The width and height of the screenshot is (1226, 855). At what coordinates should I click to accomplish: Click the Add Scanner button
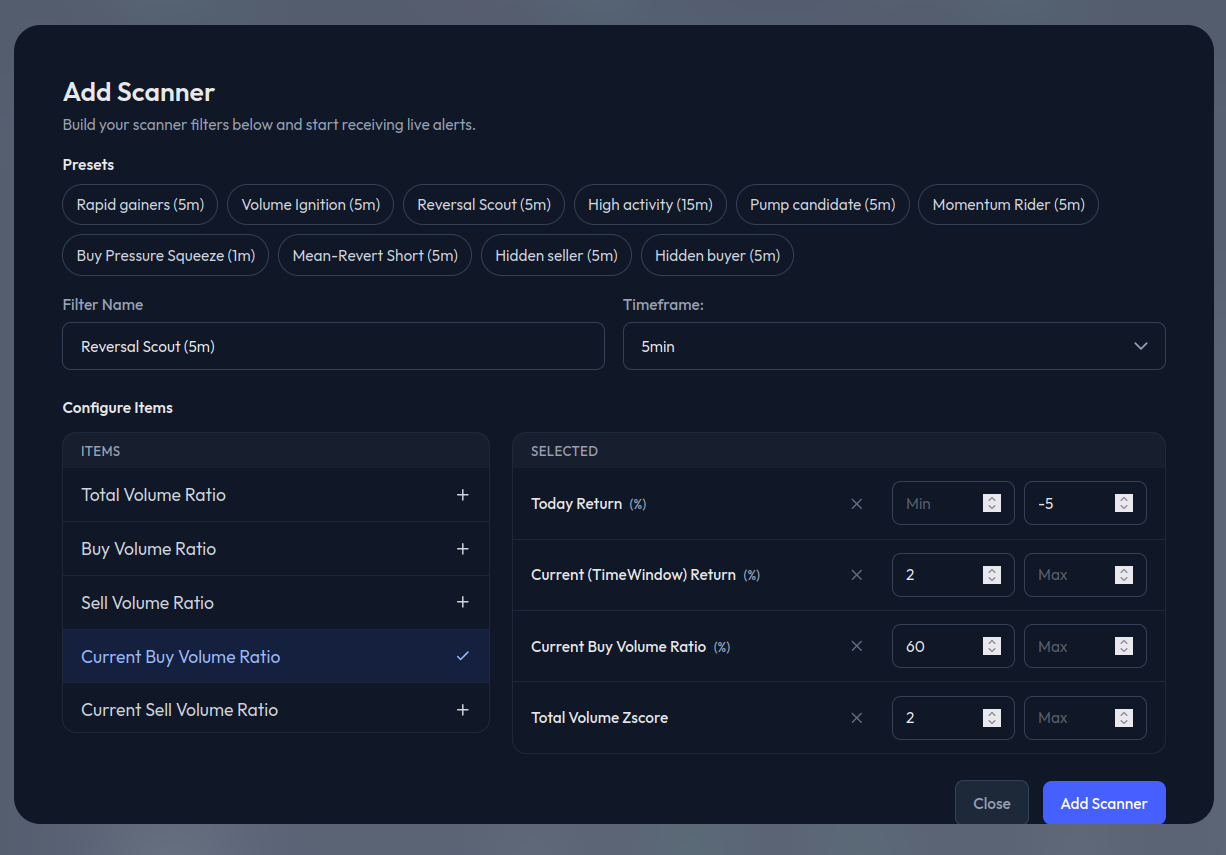point(1103,803)
